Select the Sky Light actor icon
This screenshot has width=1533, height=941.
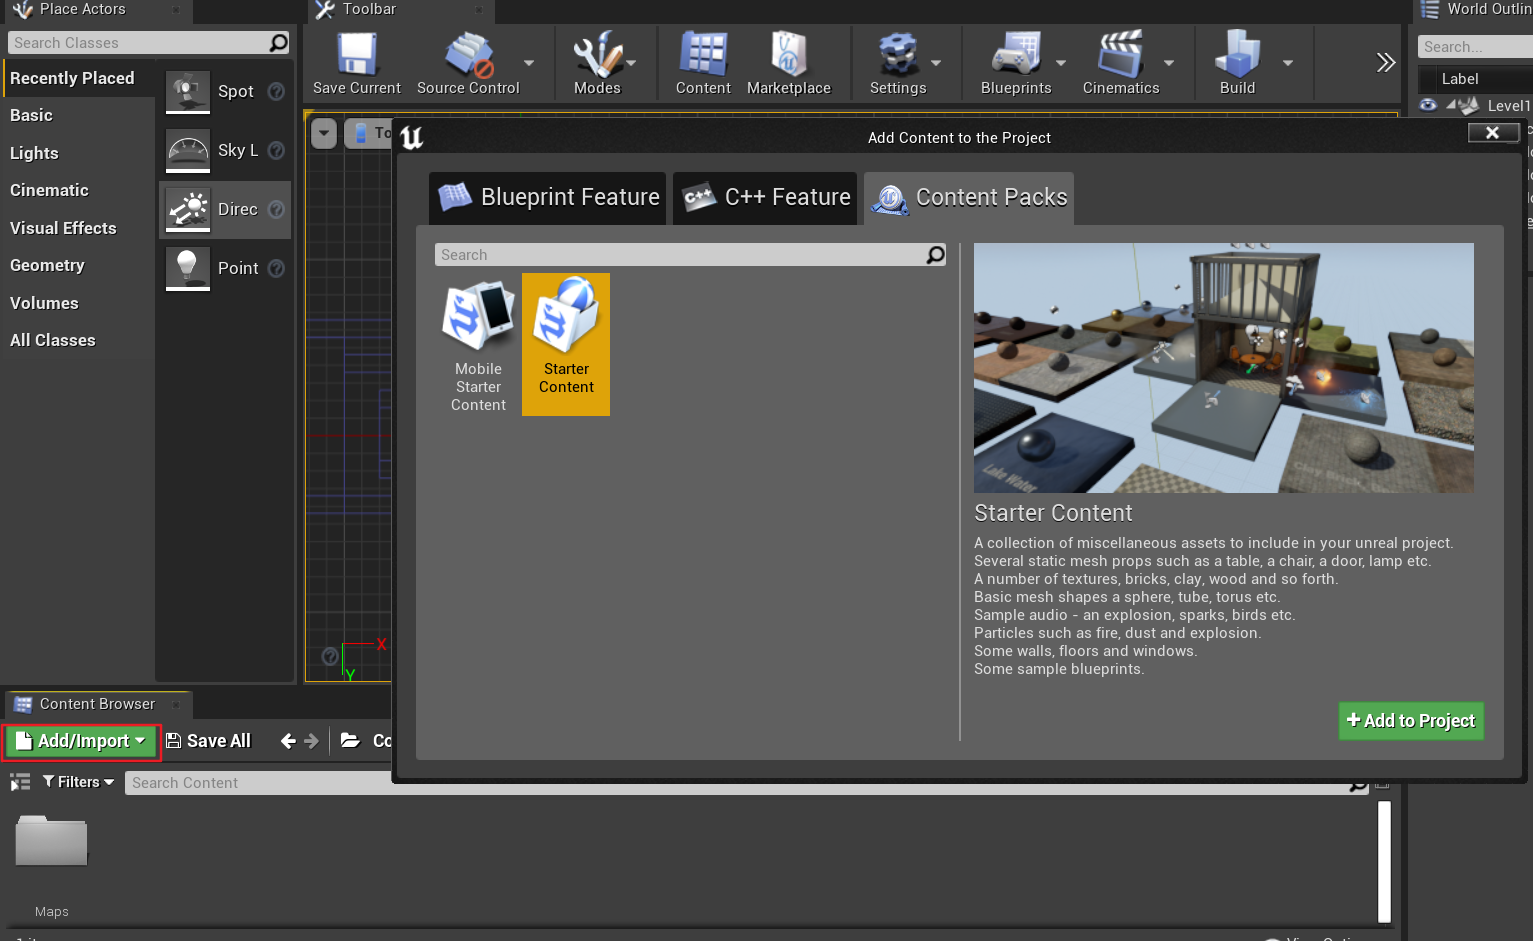point(188,151)
